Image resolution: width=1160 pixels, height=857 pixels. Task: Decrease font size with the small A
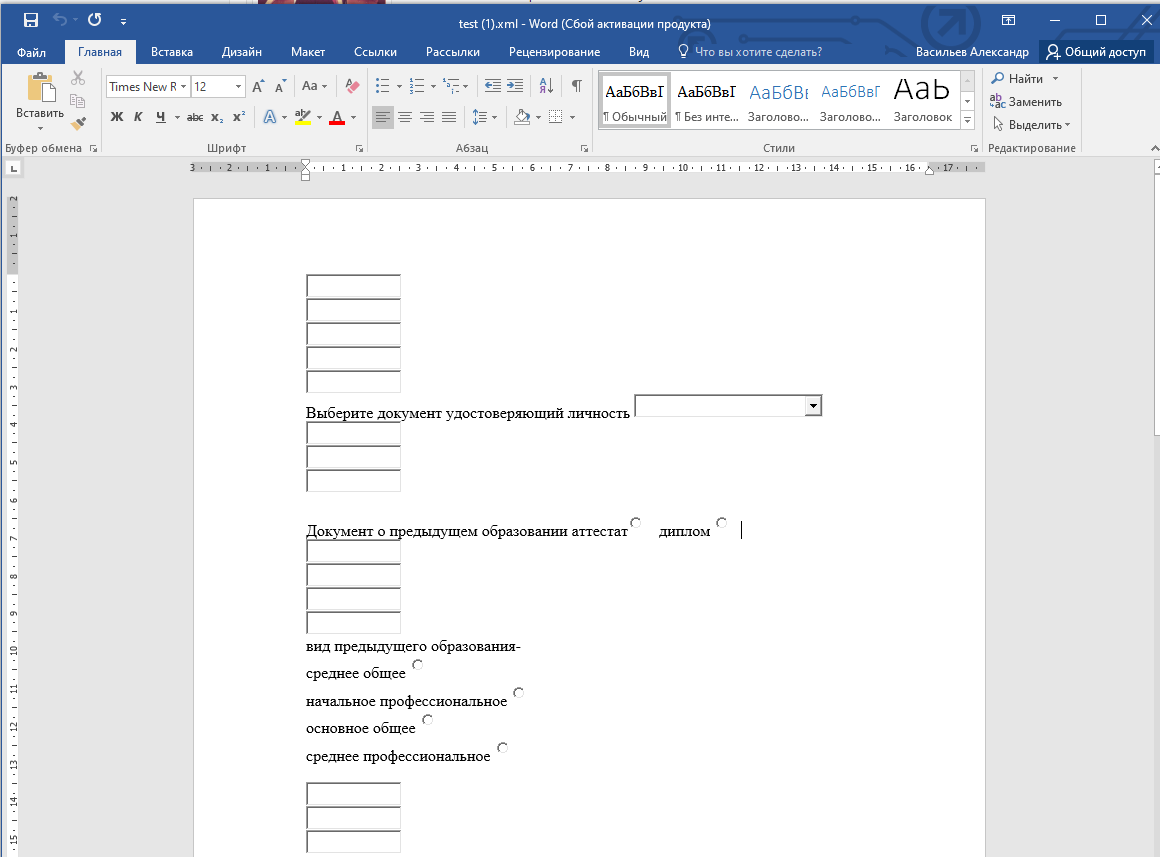pos(280,87)
